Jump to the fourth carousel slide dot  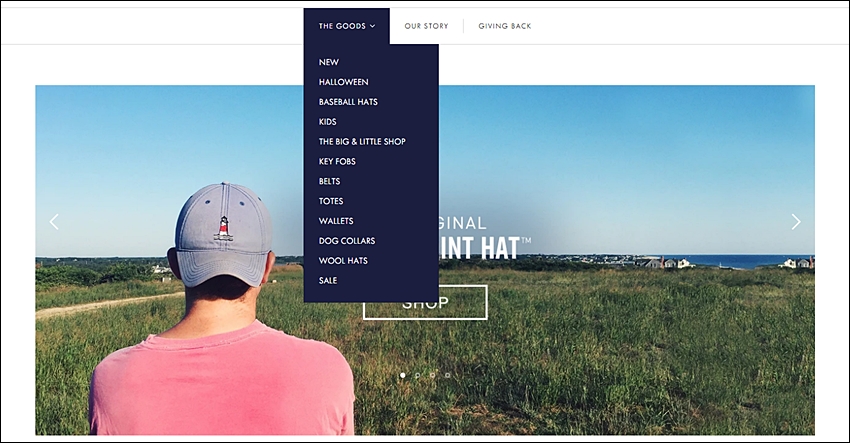[x=448, y=375]
